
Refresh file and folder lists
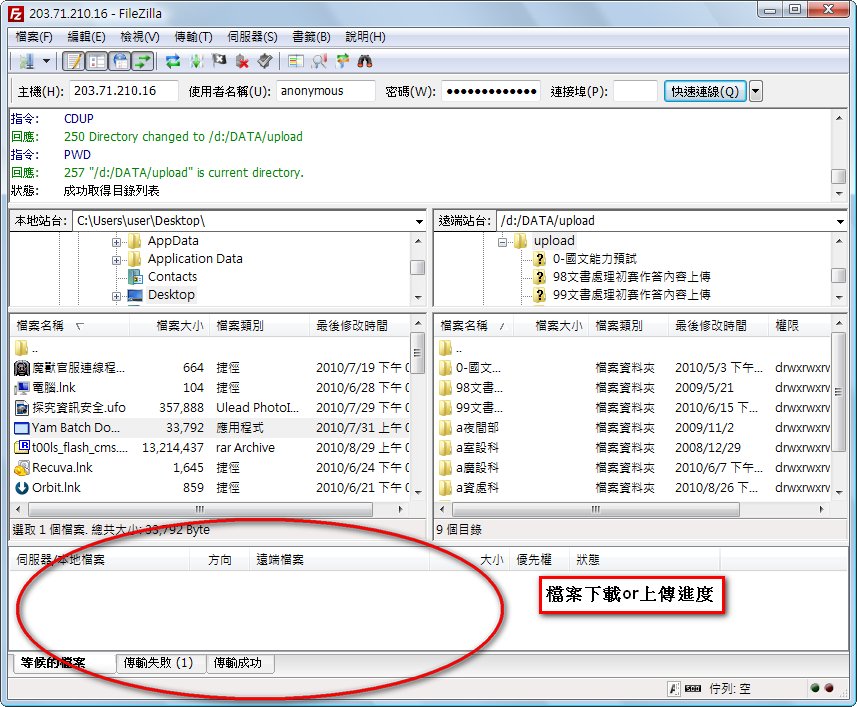(173, 61)
